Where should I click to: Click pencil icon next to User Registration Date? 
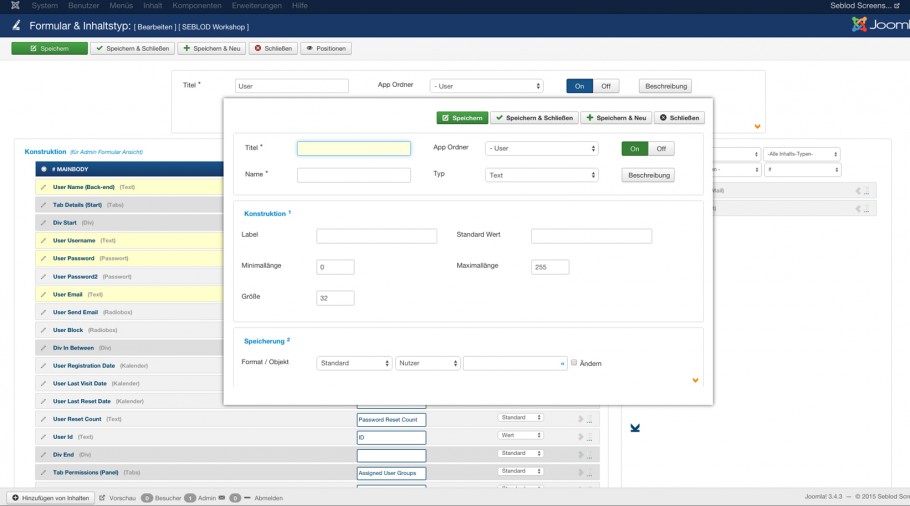(44, 366)
